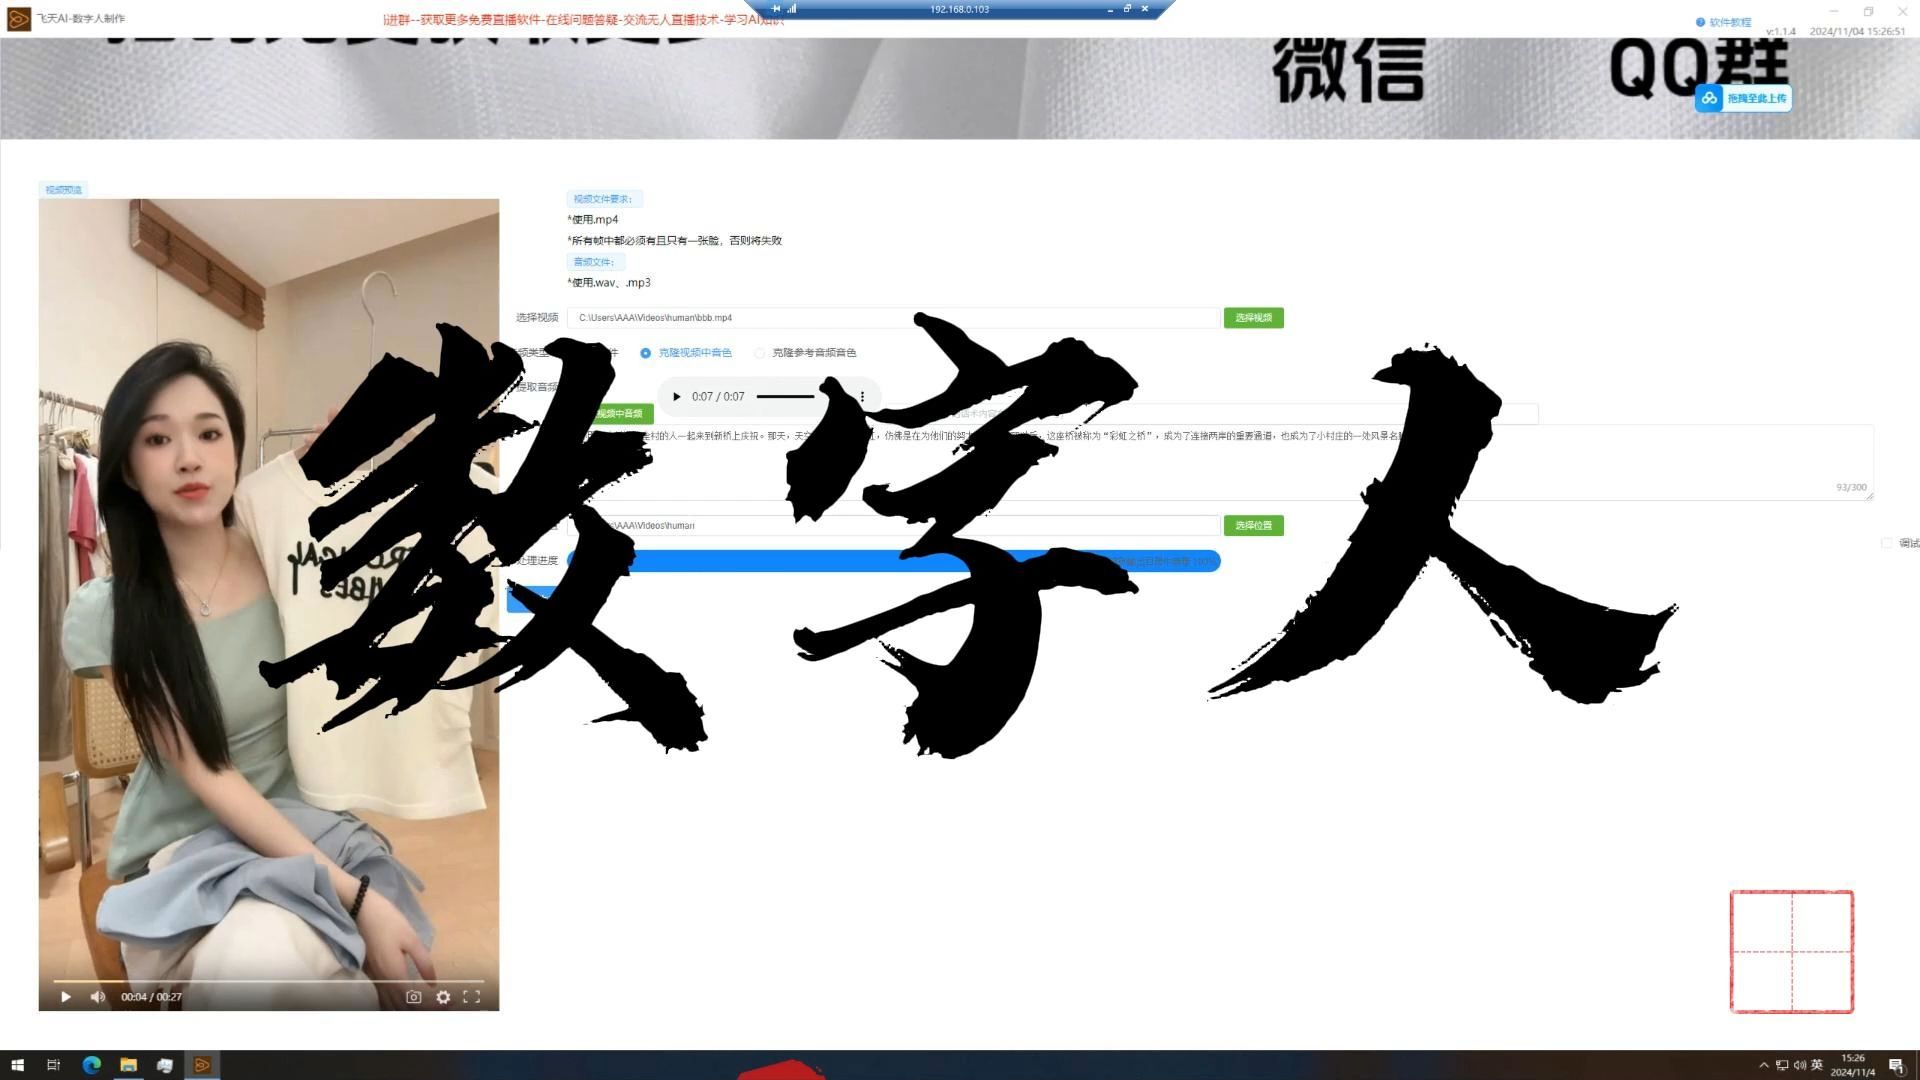Click the green 选择位置 button
This screenshot has height=1080, width=1920.
coord(1253,526)
